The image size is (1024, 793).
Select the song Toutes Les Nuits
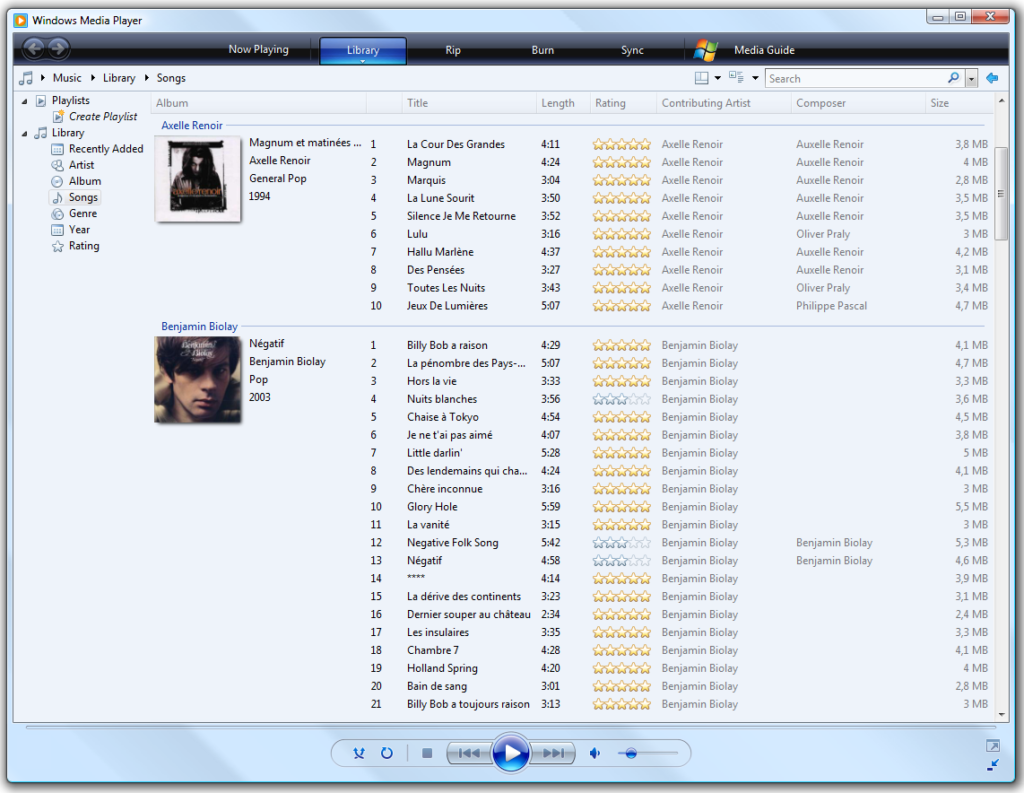(x=446, y=288)
